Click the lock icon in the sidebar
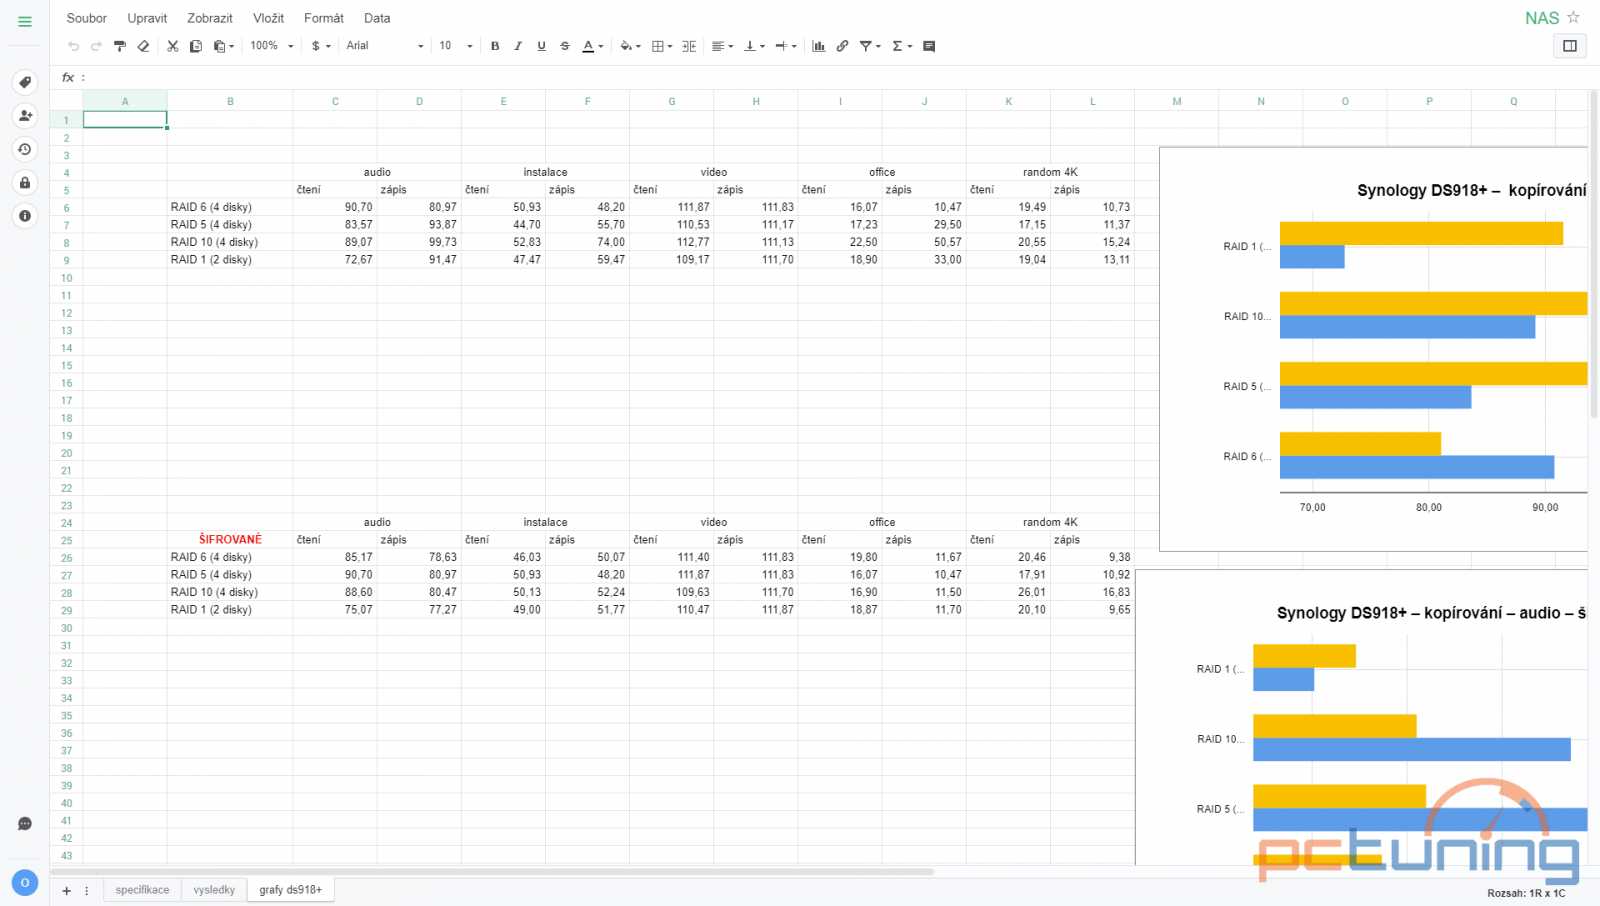Viewport: 1600px width, 906px height. pyautogui.click(x=25, y=182)
